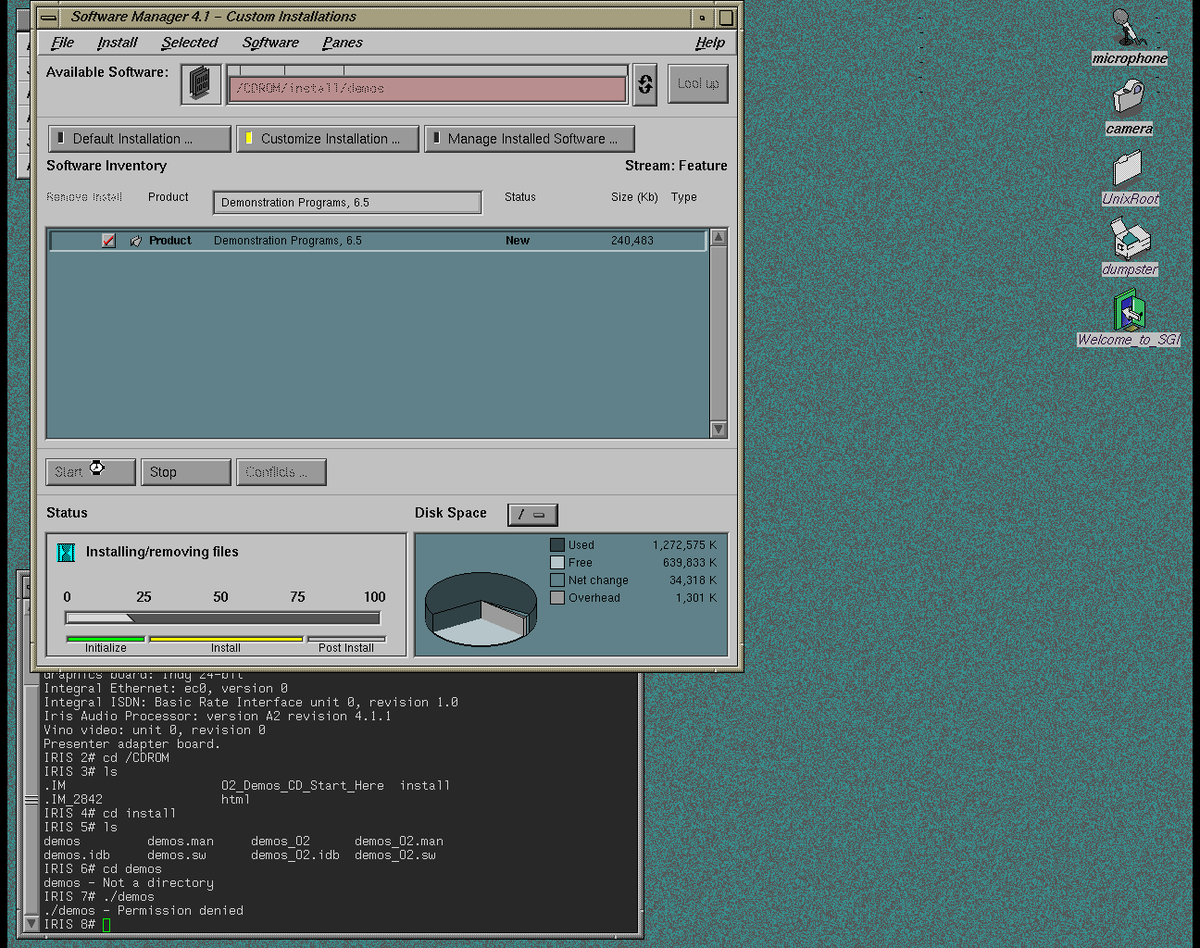Click 'Permission denied' line in terminal
This screenshot has width=1200, height=948.
click(x=144, y=911)
